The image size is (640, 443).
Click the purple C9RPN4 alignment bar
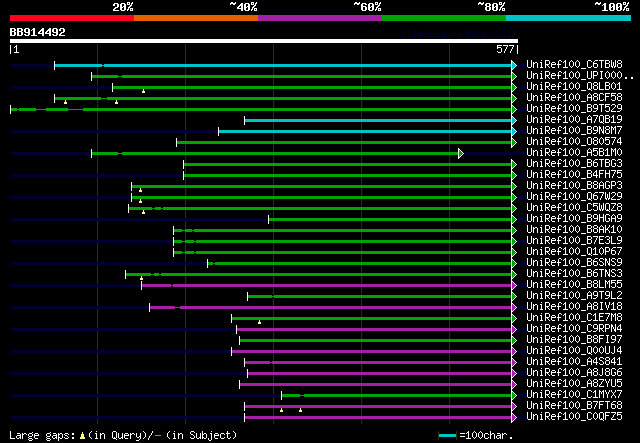point(374,329)
